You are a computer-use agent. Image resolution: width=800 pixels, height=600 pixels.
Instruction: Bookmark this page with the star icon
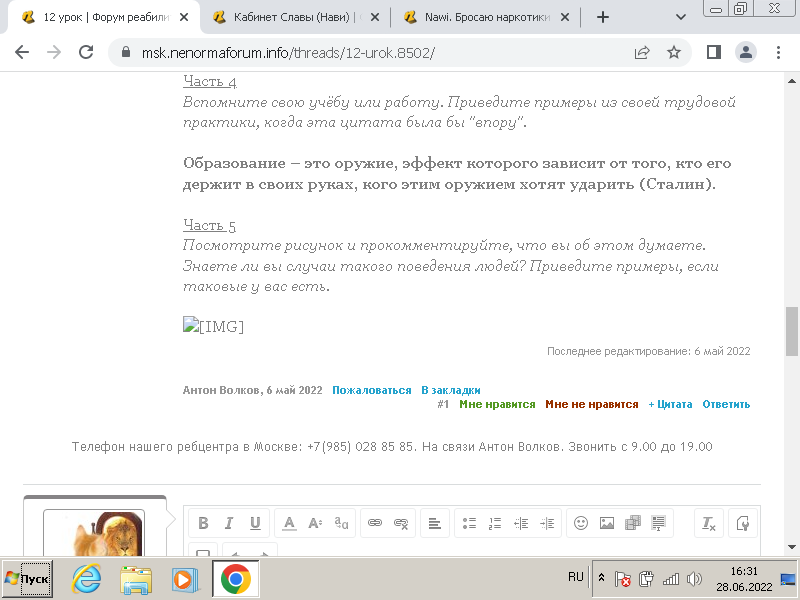pos(673,52)
